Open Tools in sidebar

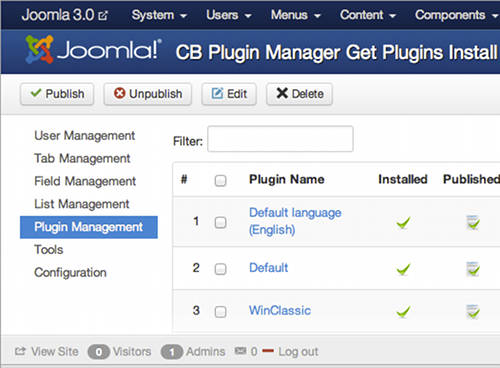(49, 250)
